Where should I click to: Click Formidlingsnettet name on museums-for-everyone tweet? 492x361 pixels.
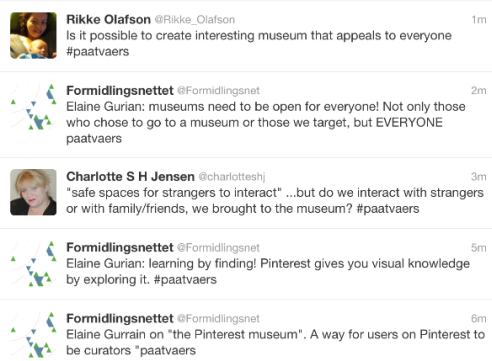coord(120,90)
